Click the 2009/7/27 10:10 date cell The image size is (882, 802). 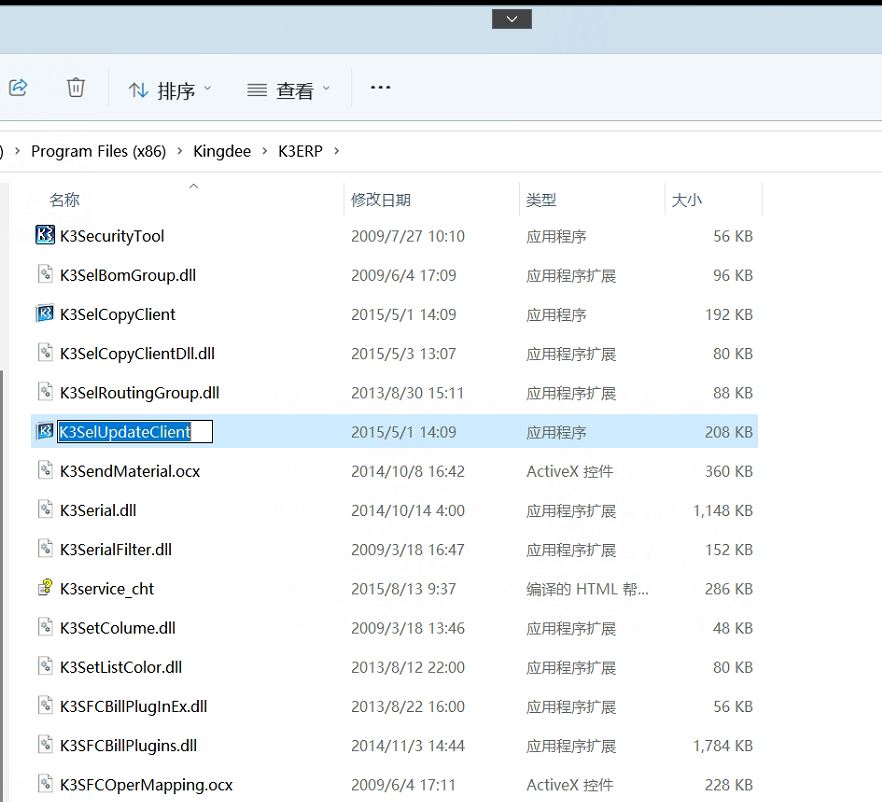[408, 236]
